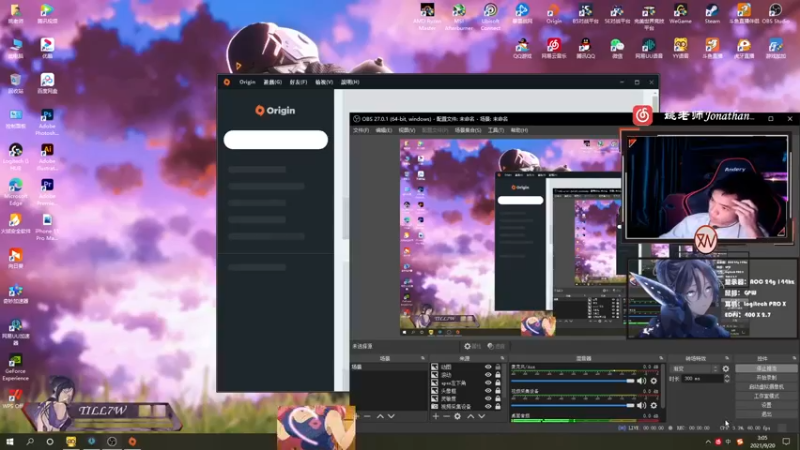The image size is (800, 450).
Task: Open Origin desktop shortcut icon
Action: [x=554, y=14]
